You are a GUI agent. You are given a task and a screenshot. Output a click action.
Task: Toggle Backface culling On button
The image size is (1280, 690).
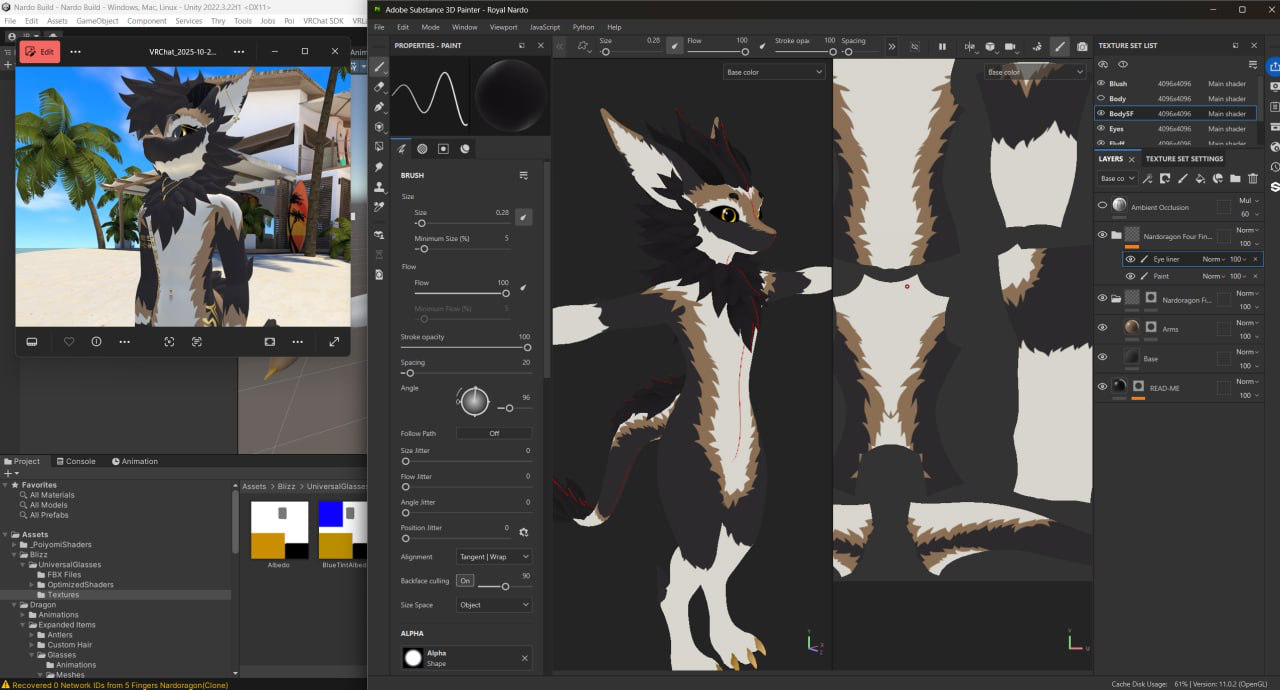tap(465, 580)
